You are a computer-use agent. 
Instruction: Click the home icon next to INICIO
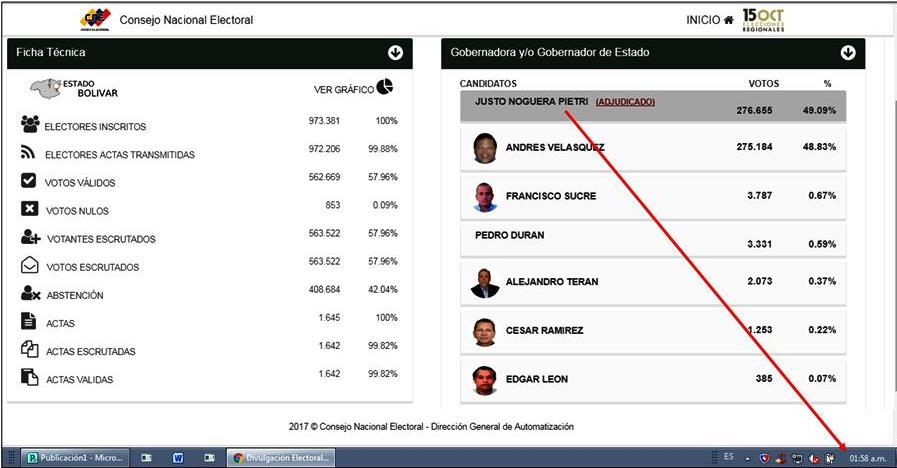click(x=729, y=20)
